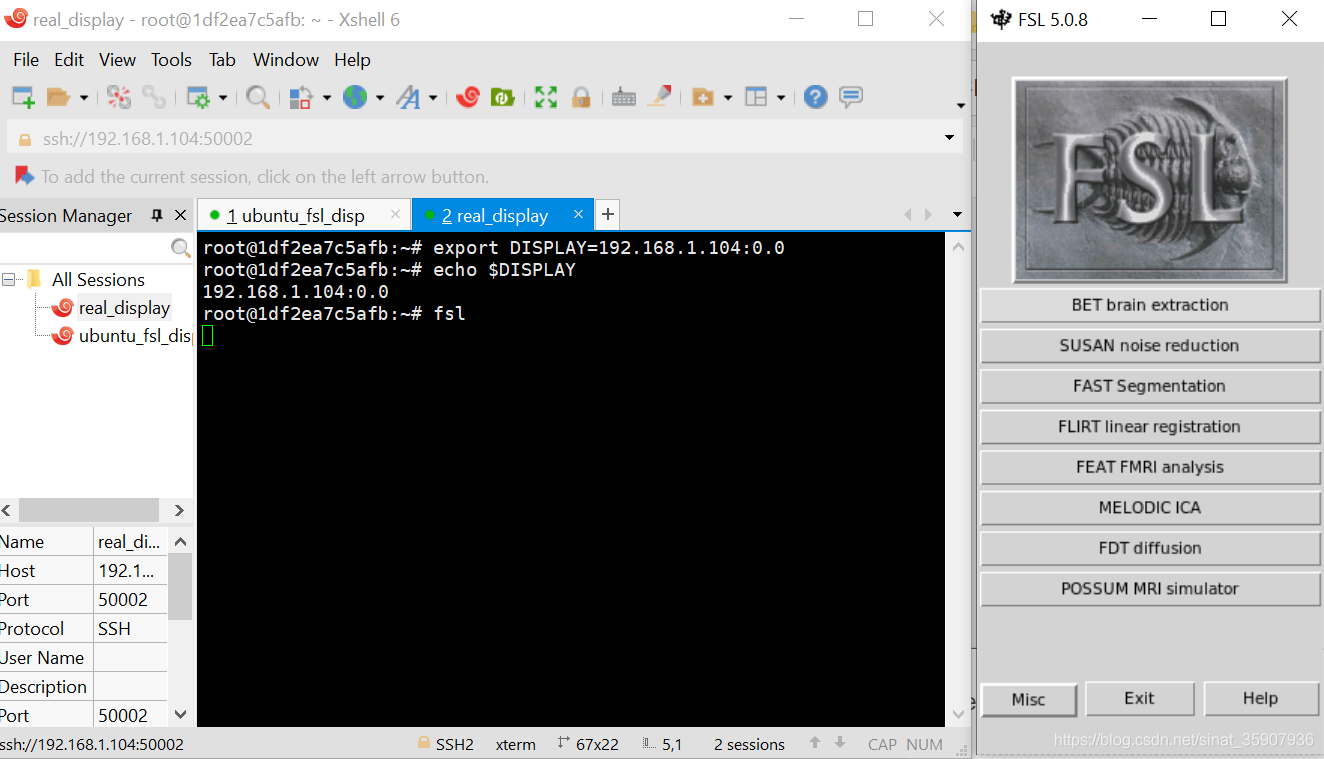Click the Layout panes toolbar icon
Screen dimensions: 1324x759
756,97
